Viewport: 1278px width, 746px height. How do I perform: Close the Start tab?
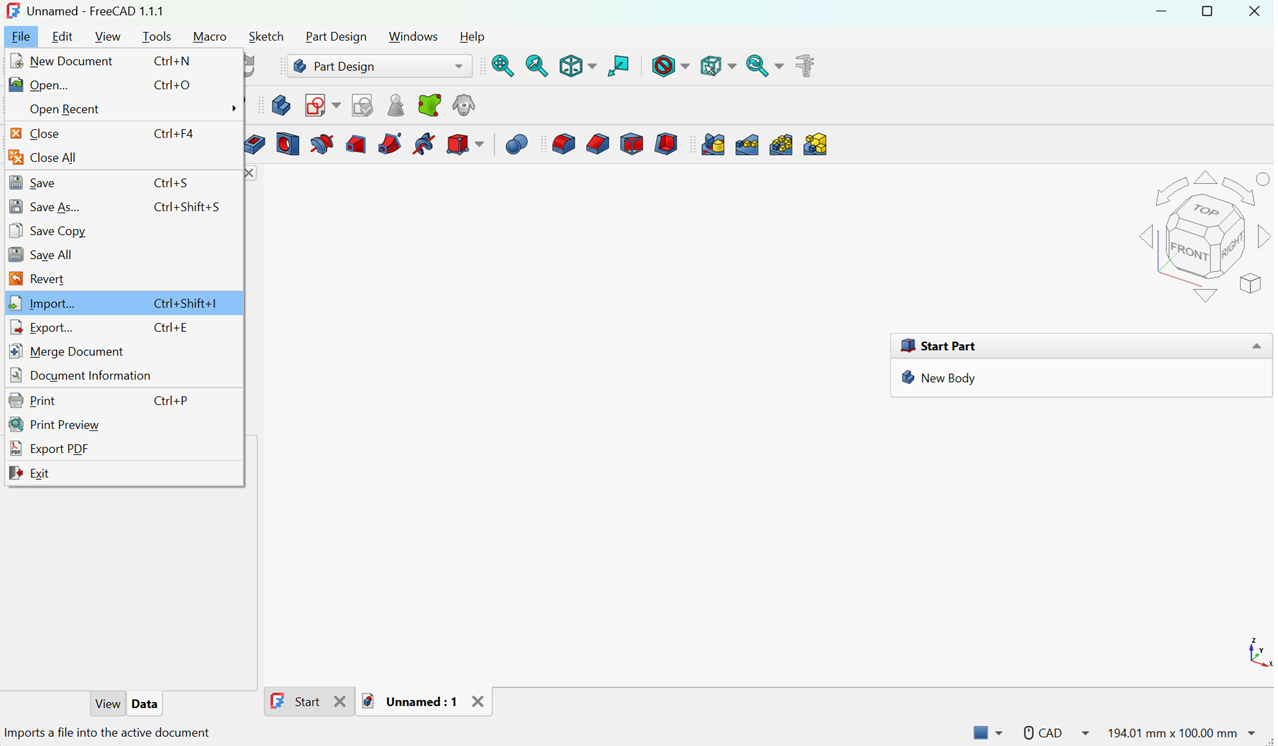point(340,702)
